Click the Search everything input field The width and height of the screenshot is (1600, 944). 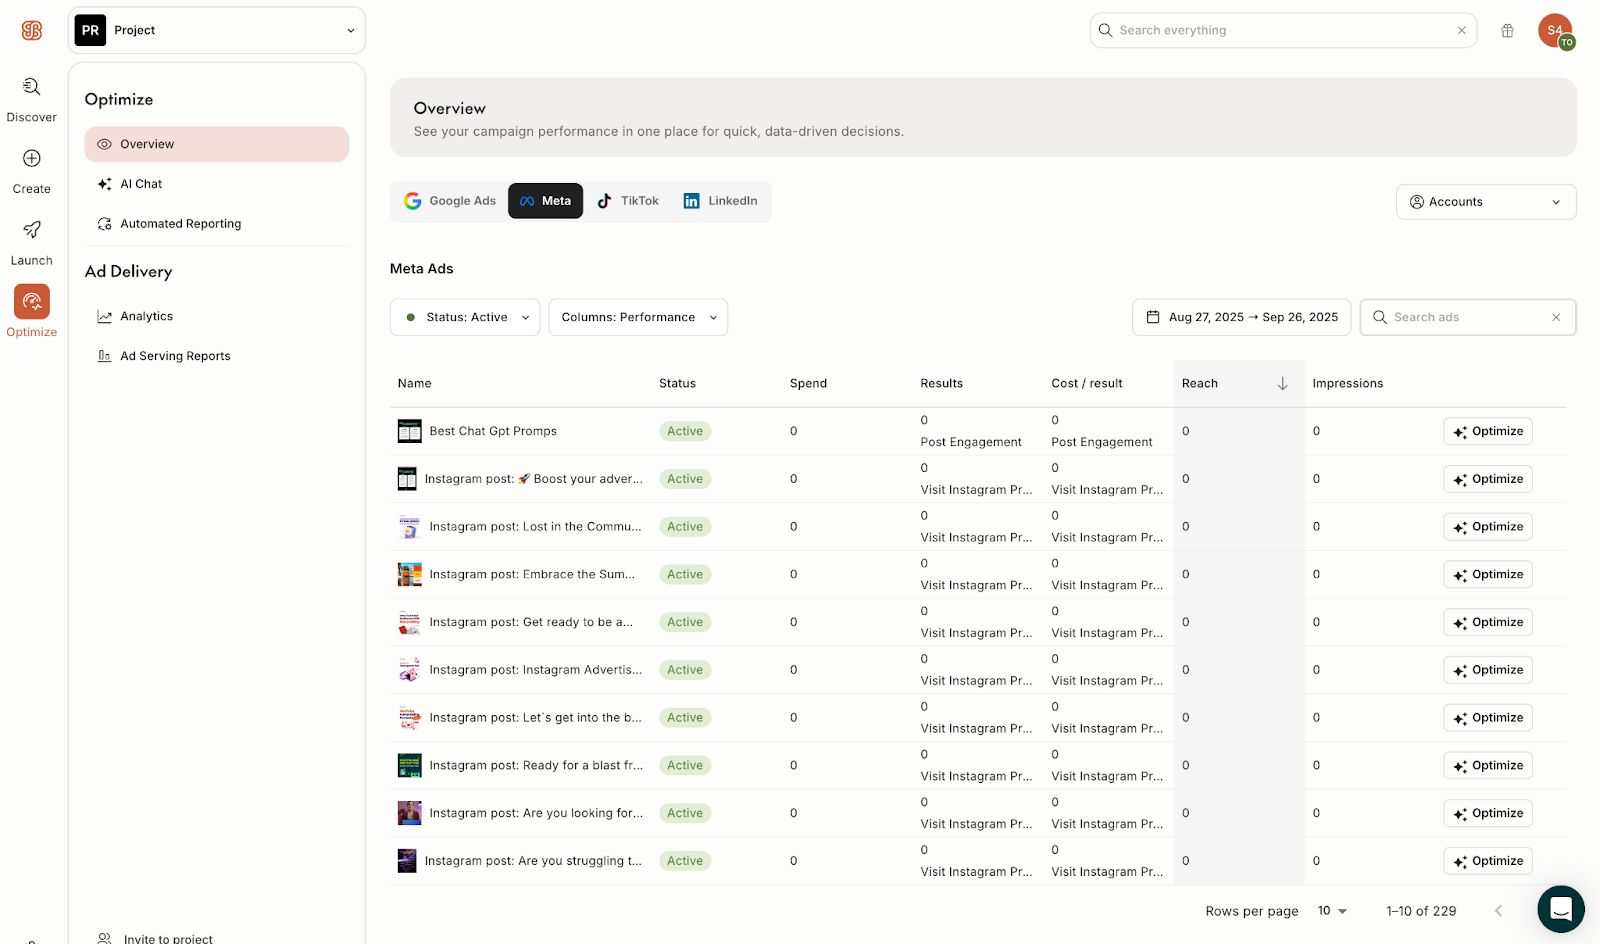click(1280, 31)
